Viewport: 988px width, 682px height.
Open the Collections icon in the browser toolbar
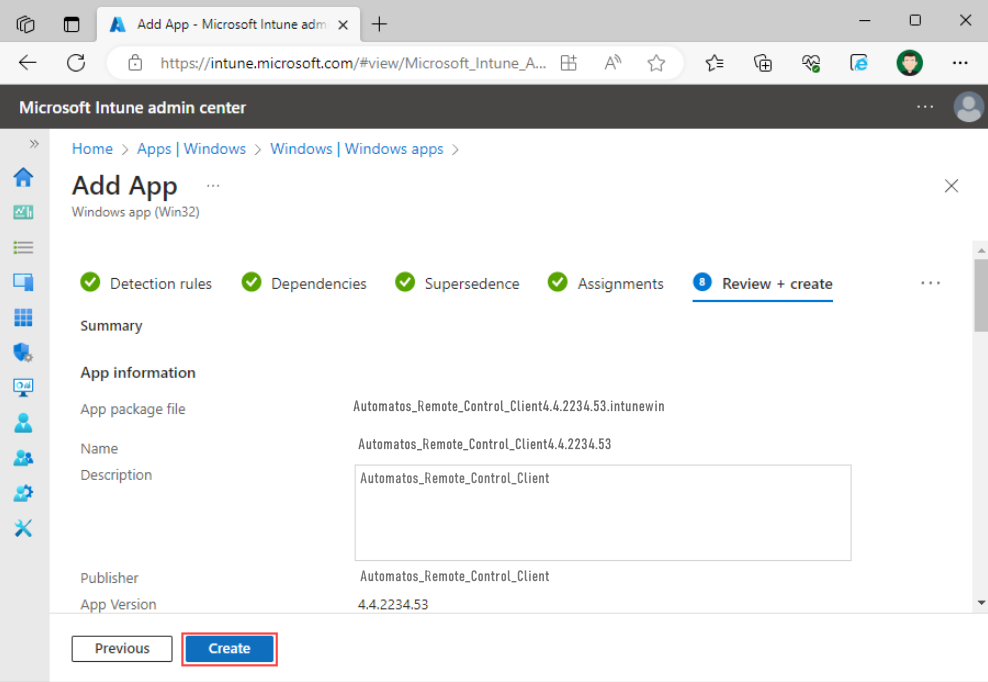pos(762,62)
